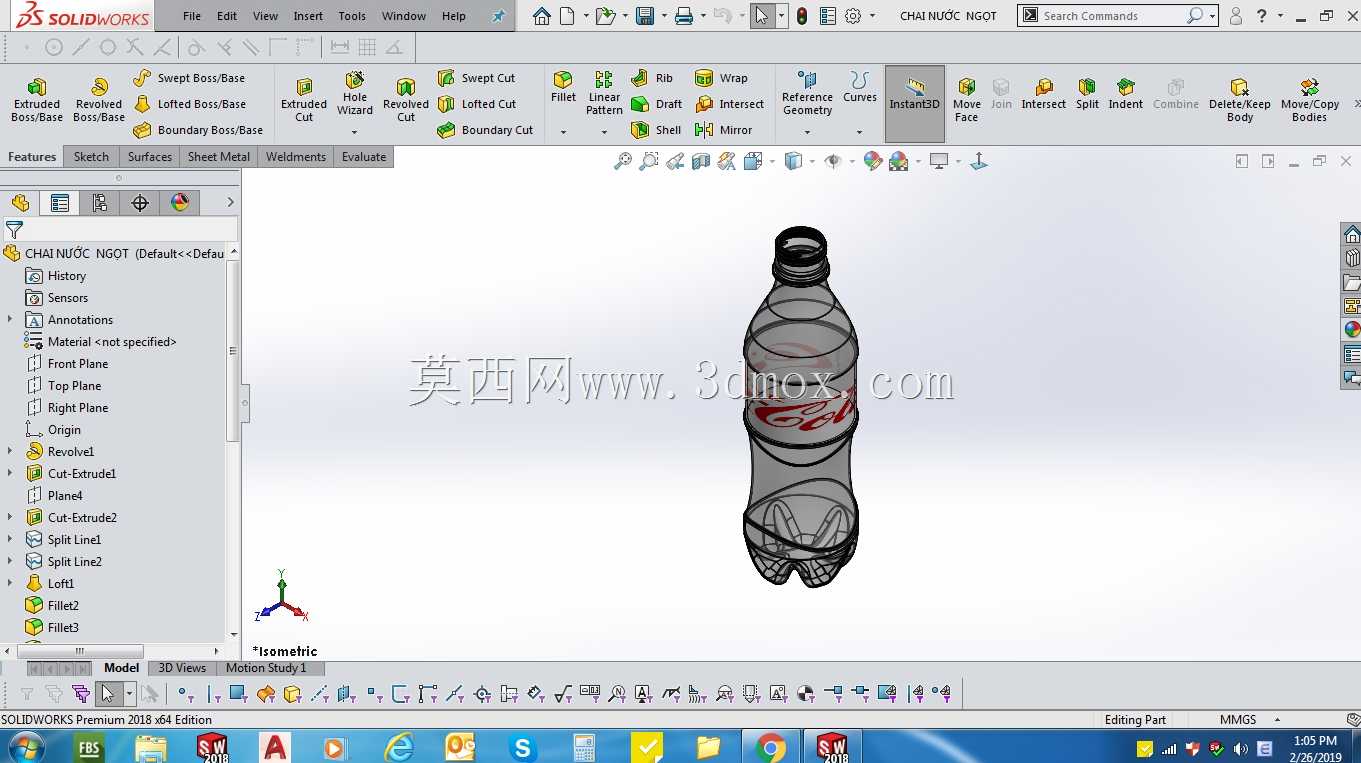This screenshot has height=763, width=1361.
Task: Select the Revolved Boss/Base tool
Action: 99,100
